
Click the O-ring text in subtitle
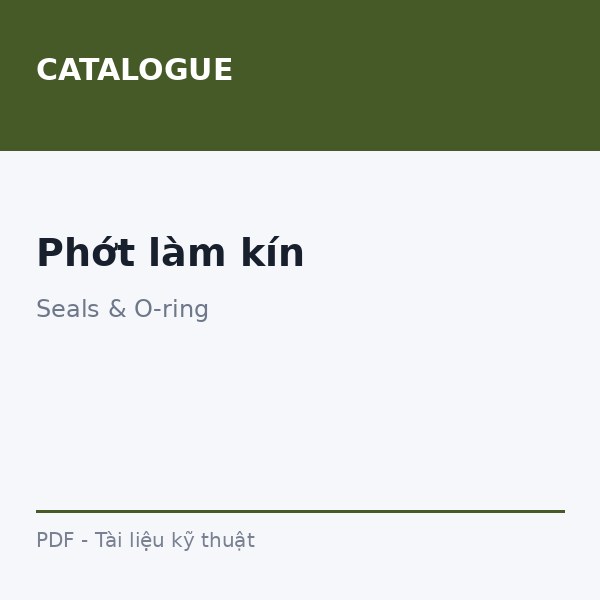(171, 309)
